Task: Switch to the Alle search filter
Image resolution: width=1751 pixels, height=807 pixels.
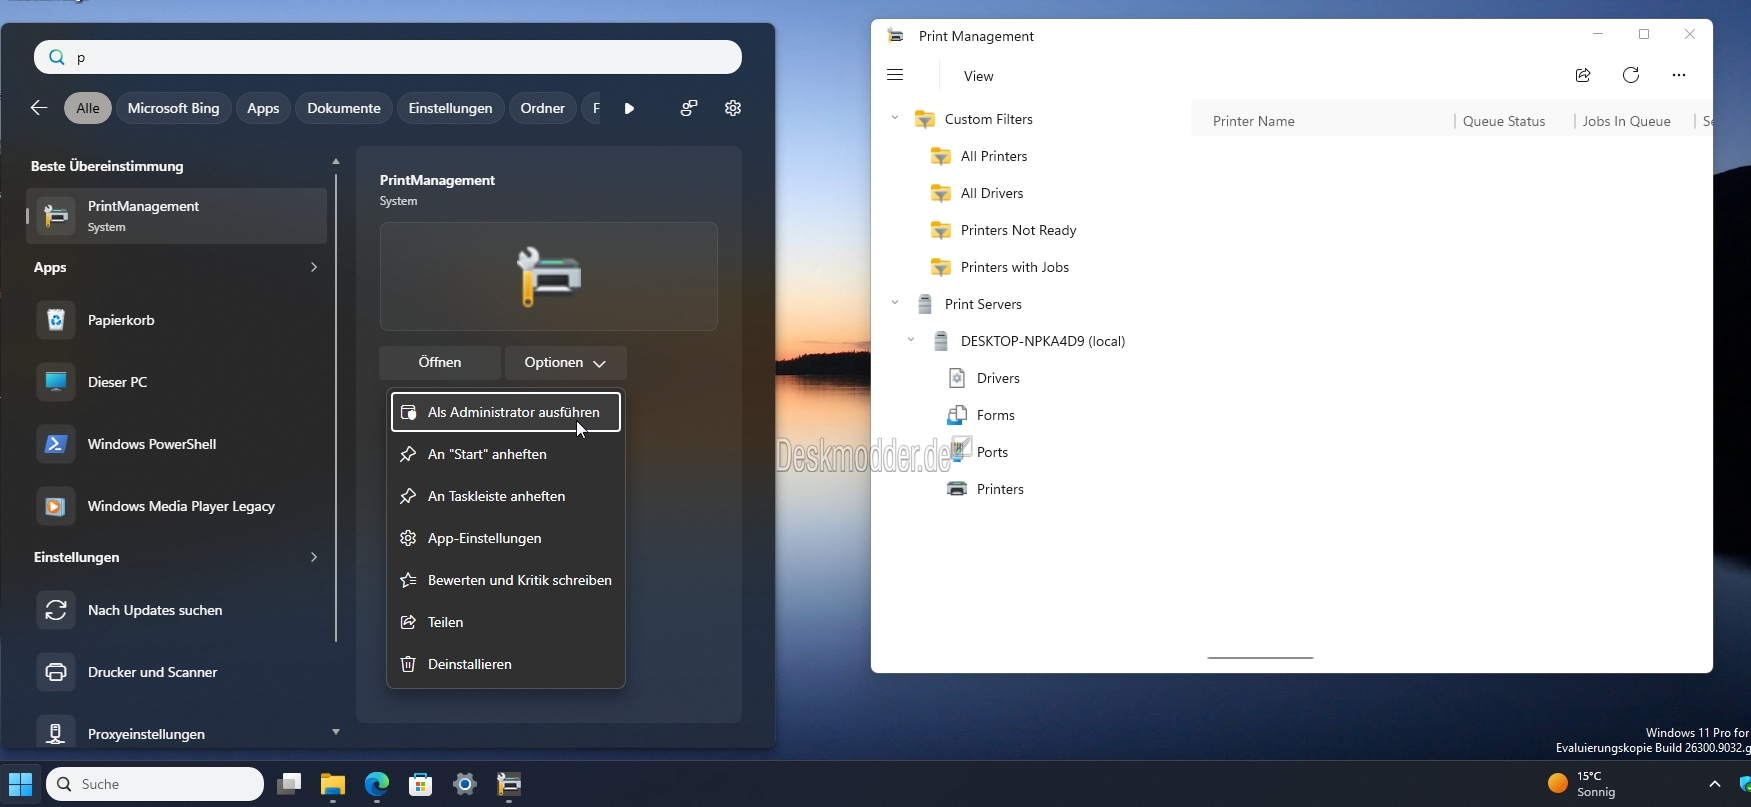Action: pos(88,108)
